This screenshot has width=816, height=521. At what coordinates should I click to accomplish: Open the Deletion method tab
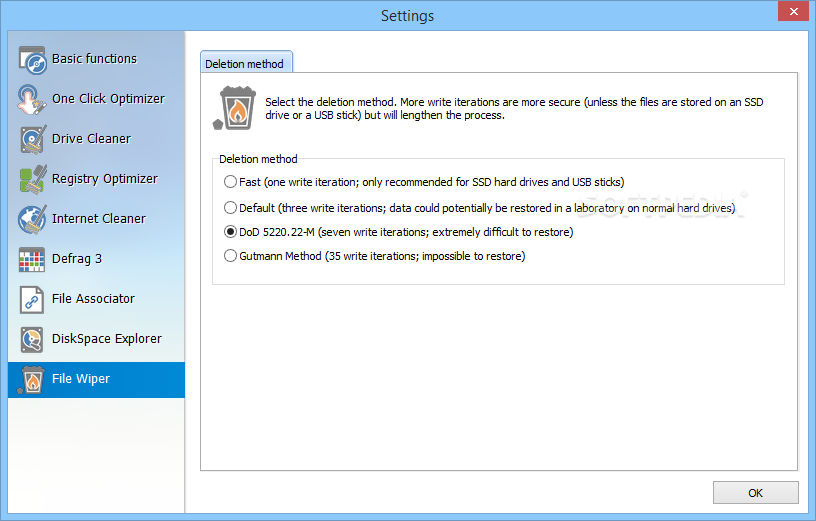click(x=246, y=62)
